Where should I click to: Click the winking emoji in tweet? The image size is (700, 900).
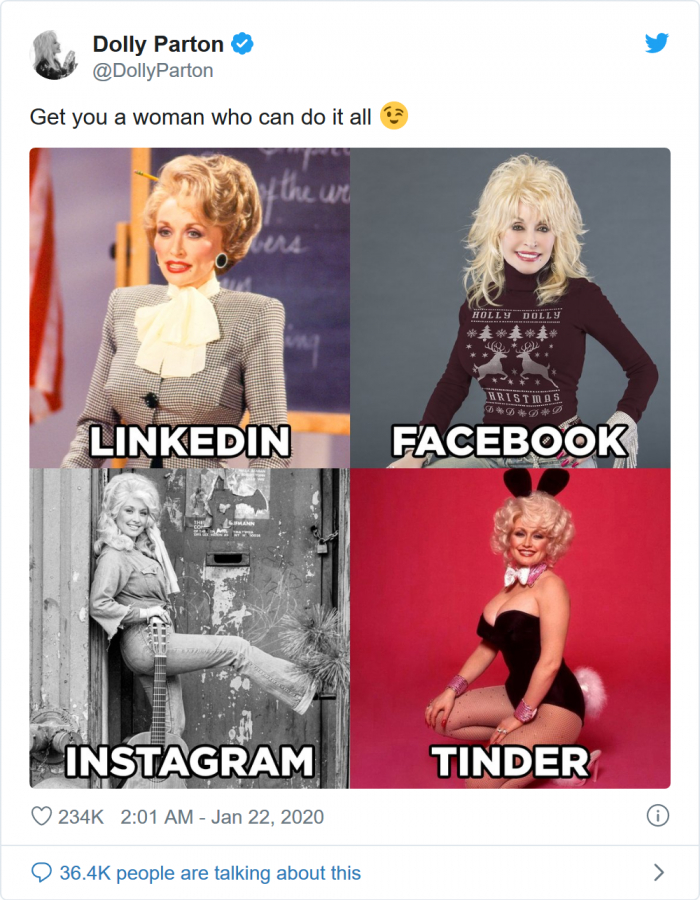(394, 116)
